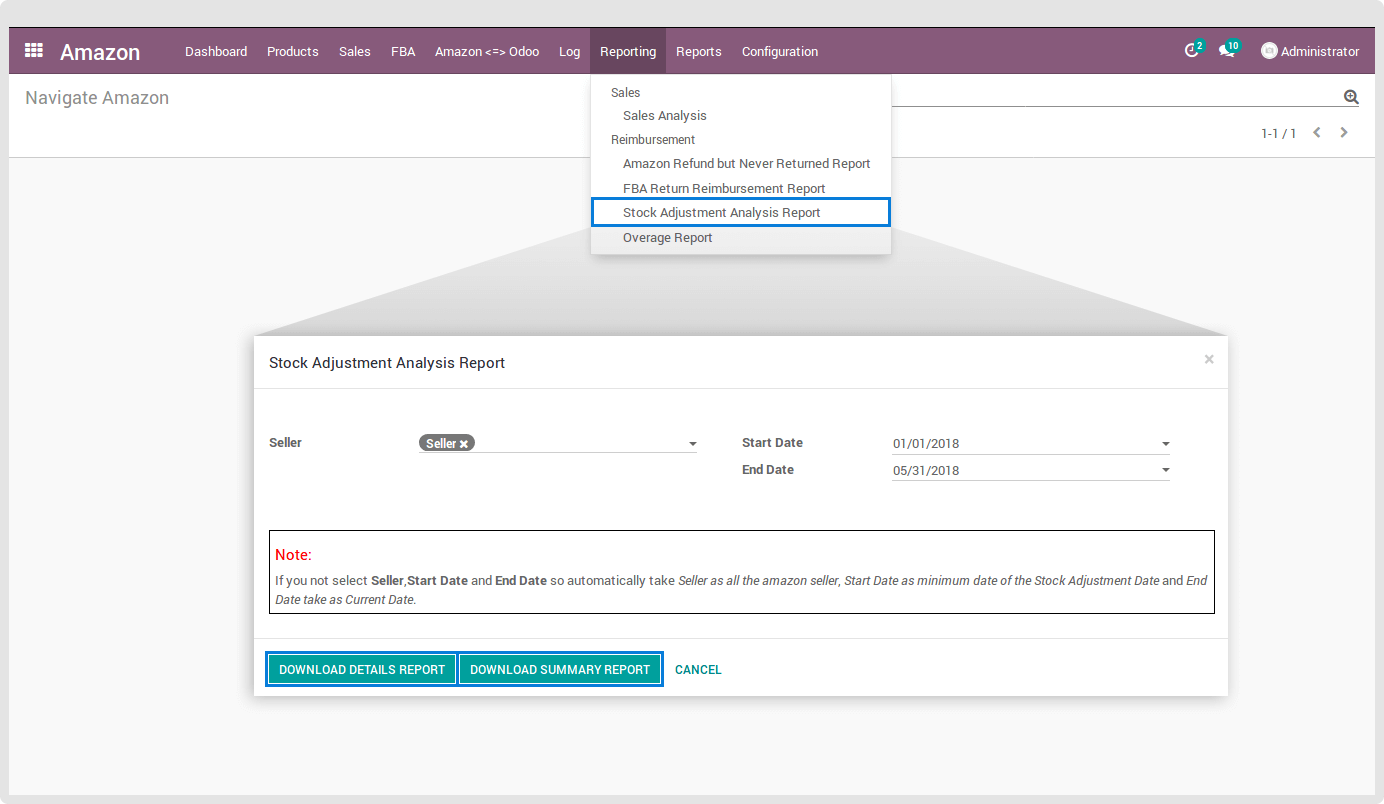The height and width of the screenshot is (804, 1384).
Task: Open the Dashboard menu
Action: coord(216,51)
